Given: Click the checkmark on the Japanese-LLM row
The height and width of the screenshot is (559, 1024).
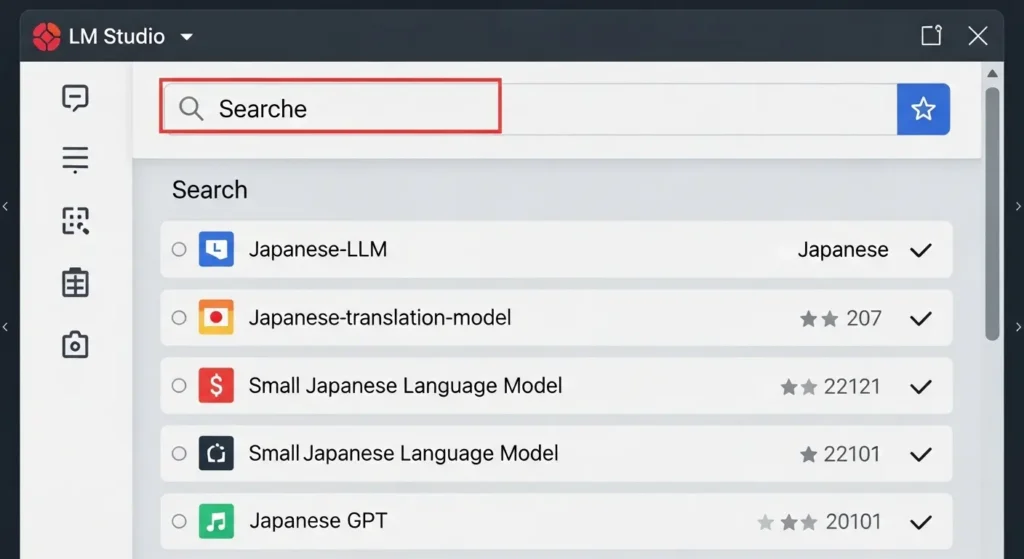Looking at the screenshot, I should [921, 250].
